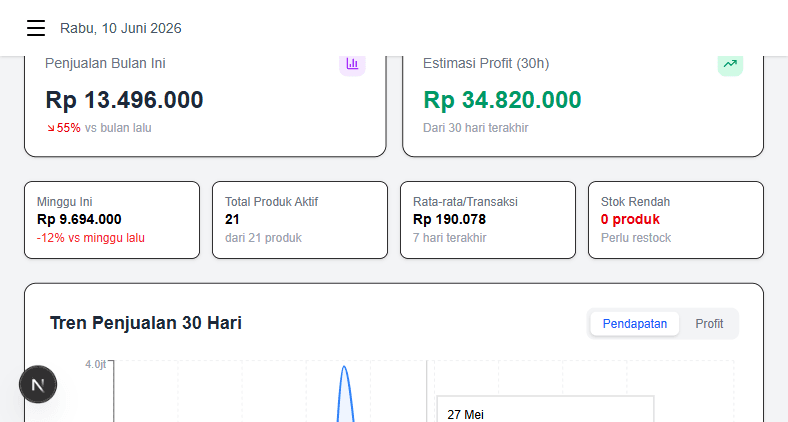
Task: Click the Stok Rendah label
Action: tap(635, 202)
